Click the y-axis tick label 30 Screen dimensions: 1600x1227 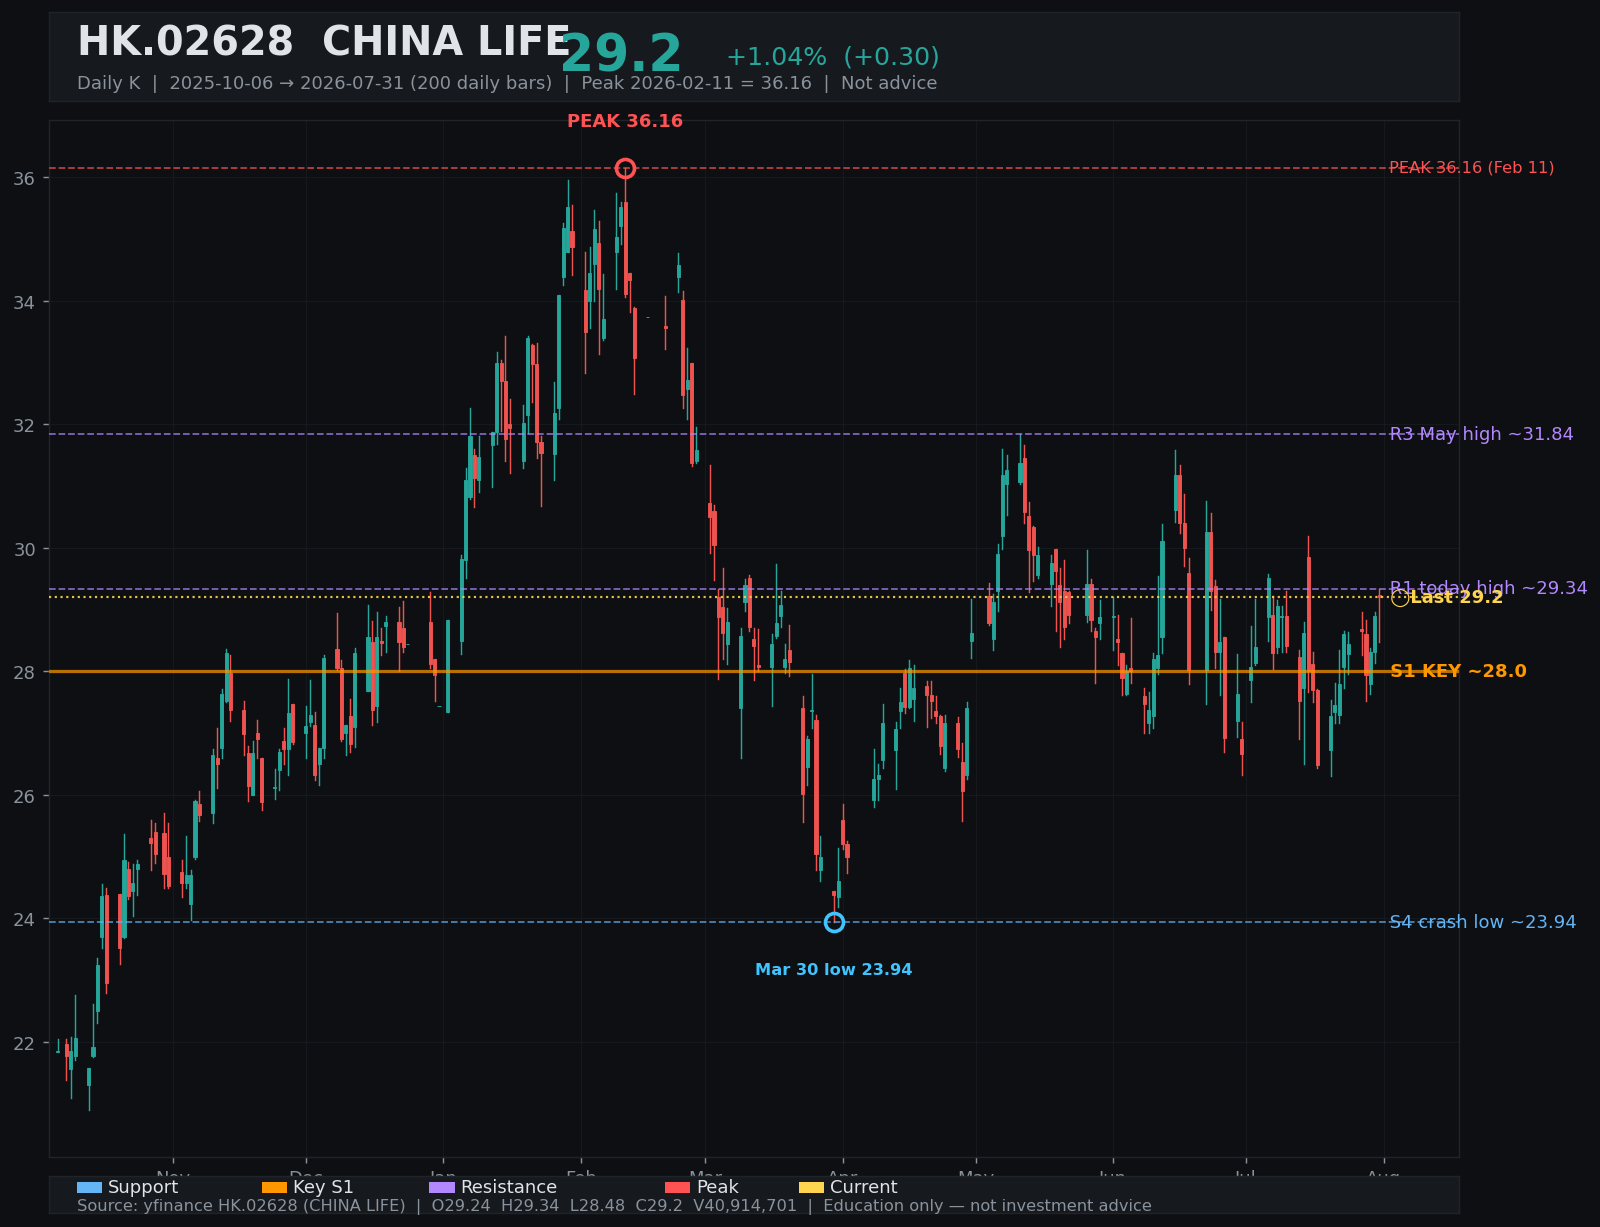pyautogui.click(x=24, y=549)
